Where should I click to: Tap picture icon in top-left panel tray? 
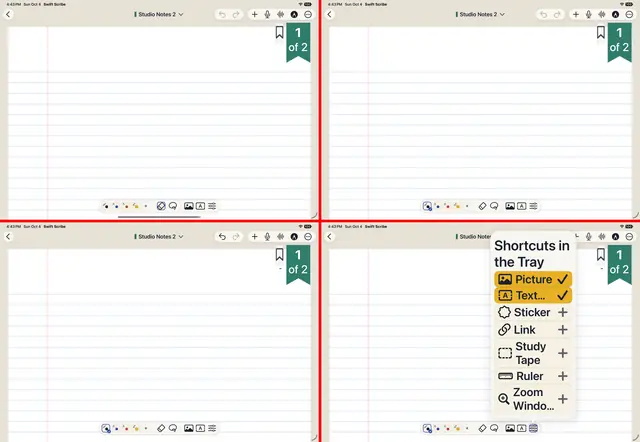point(189,206)
